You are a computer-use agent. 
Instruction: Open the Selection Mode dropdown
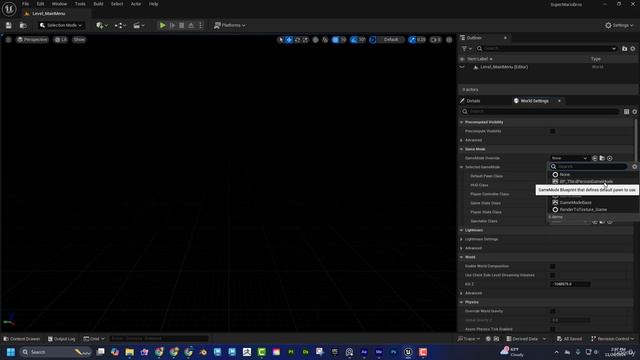point(61,25)
